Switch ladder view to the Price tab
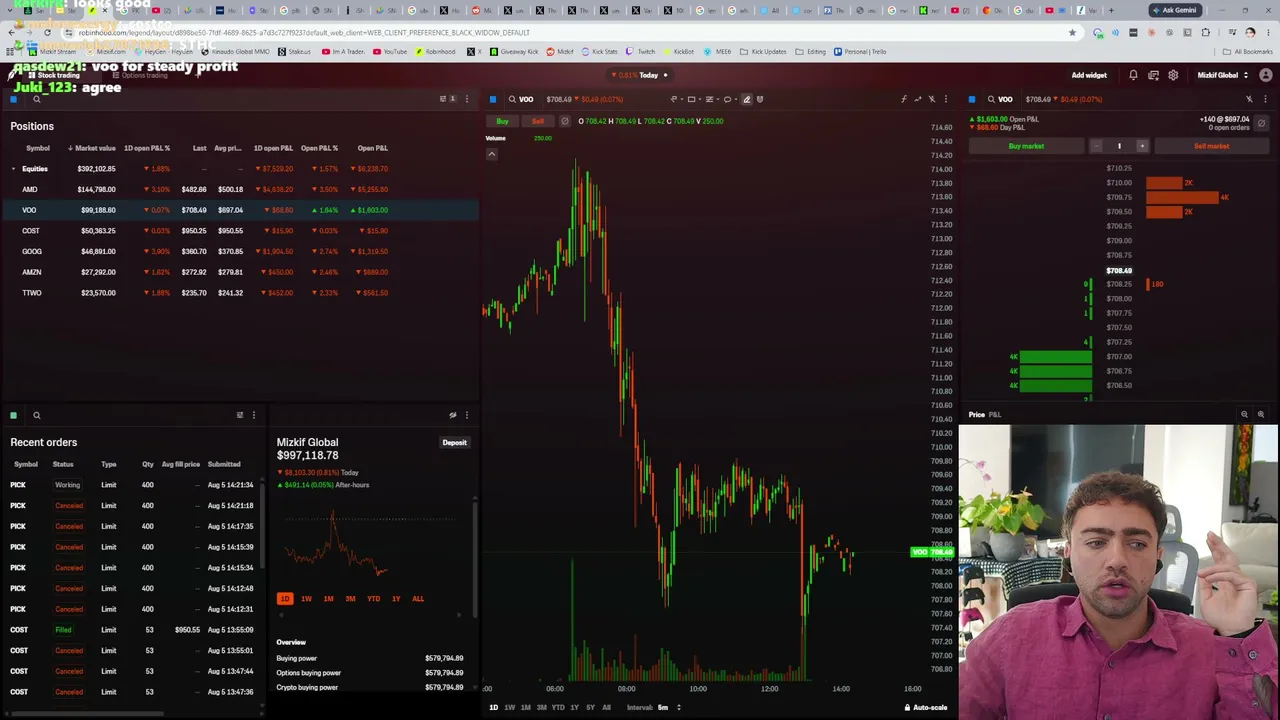The height and width of the screenshot is (720, 1280). pos(976,414)
